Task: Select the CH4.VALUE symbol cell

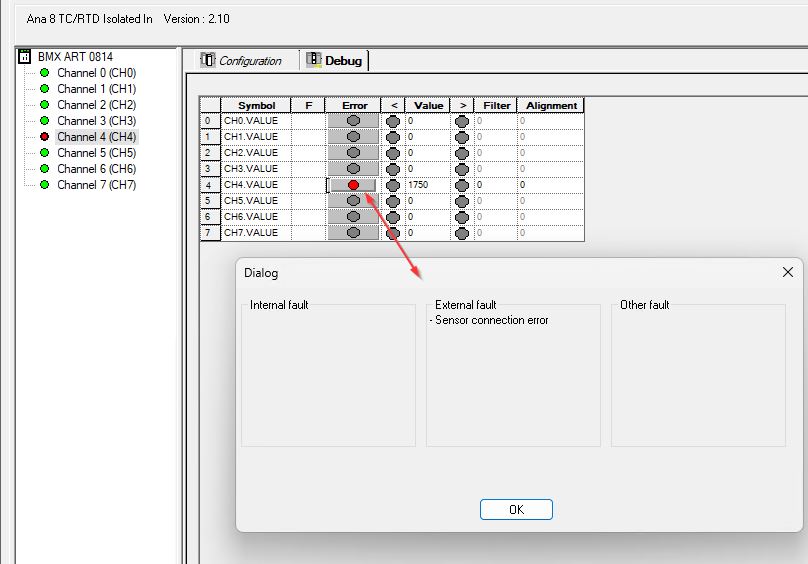Action: point(256,185)
